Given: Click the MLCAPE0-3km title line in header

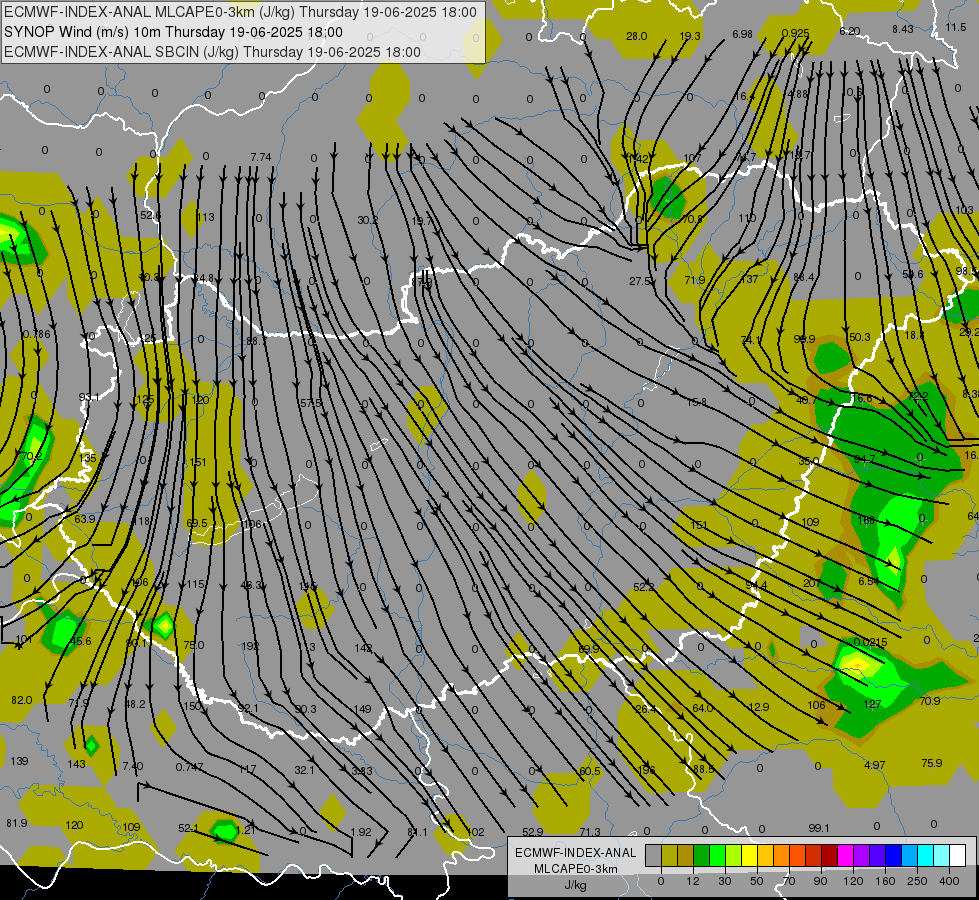Looking at the screenshot, I should pos(240,12).
